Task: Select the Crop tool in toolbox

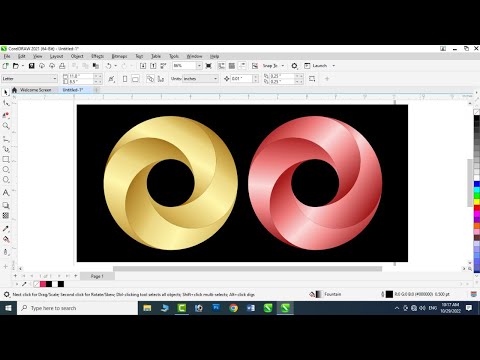Action: 6,115
